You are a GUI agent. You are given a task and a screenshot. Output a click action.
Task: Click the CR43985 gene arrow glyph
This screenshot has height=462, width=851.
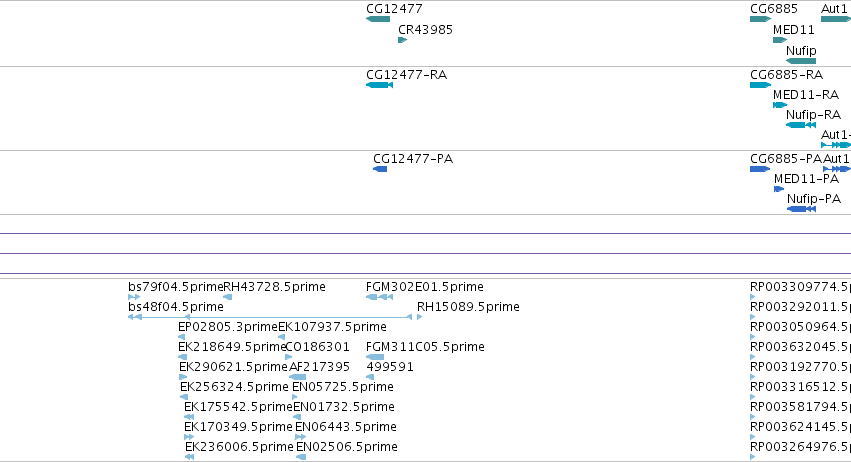point(403,40)
